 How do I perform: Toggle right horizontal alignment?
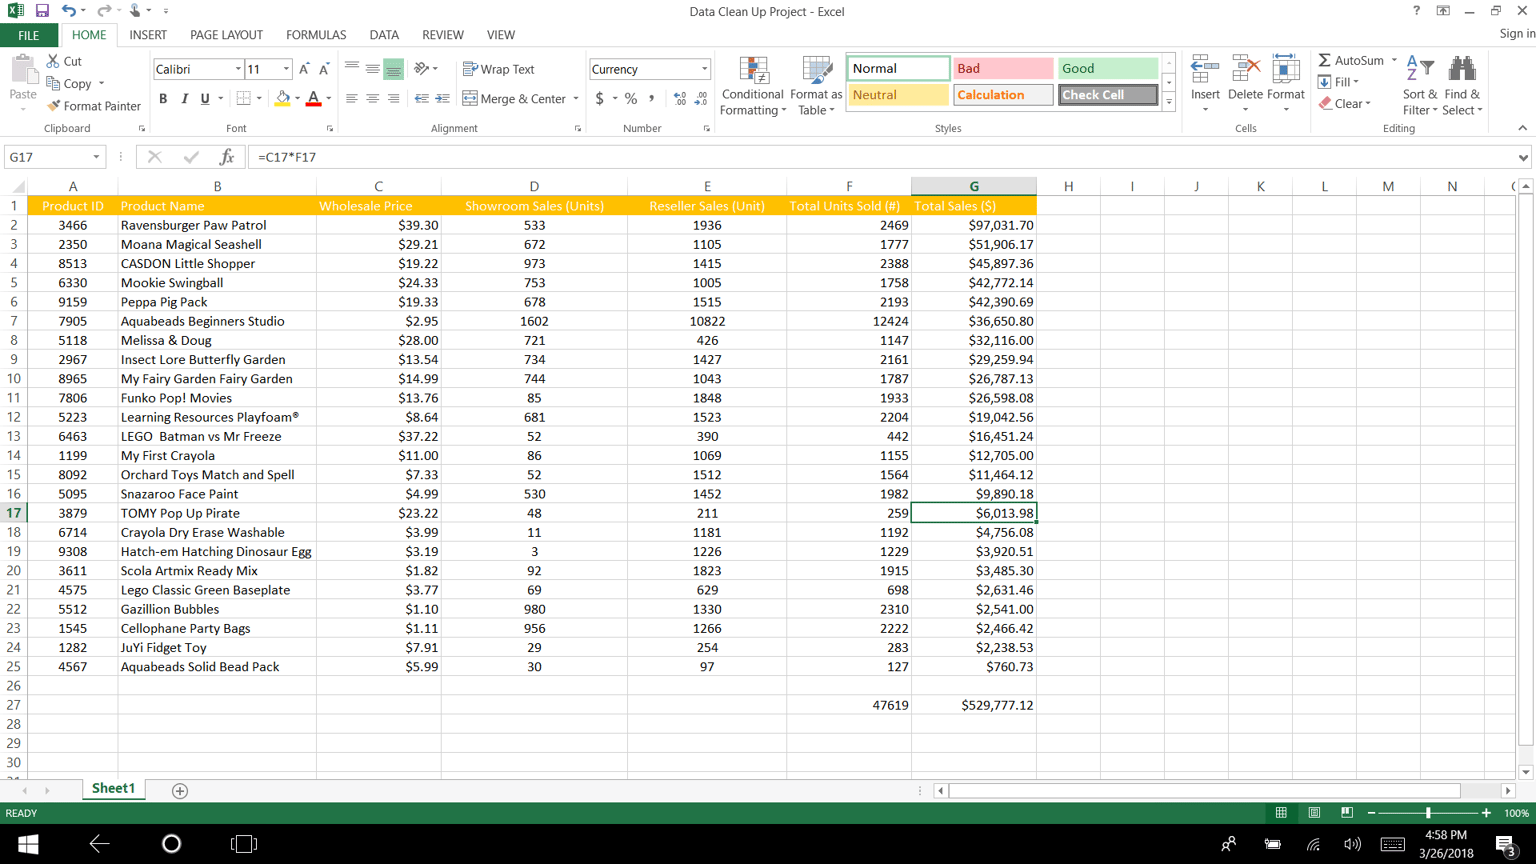[x=394, y=99]
